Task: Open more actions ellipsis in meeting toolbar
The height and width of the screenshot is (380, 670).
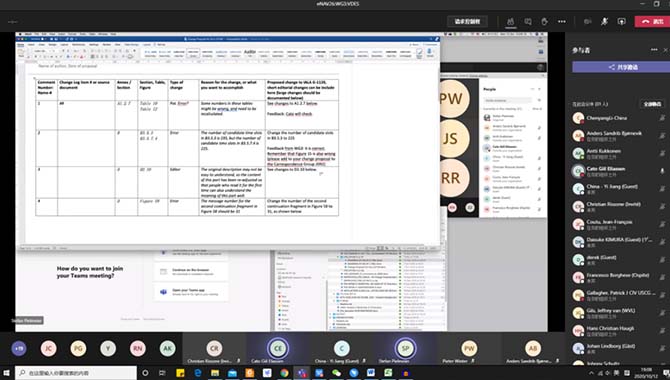Action: click(x=561, y=21)
